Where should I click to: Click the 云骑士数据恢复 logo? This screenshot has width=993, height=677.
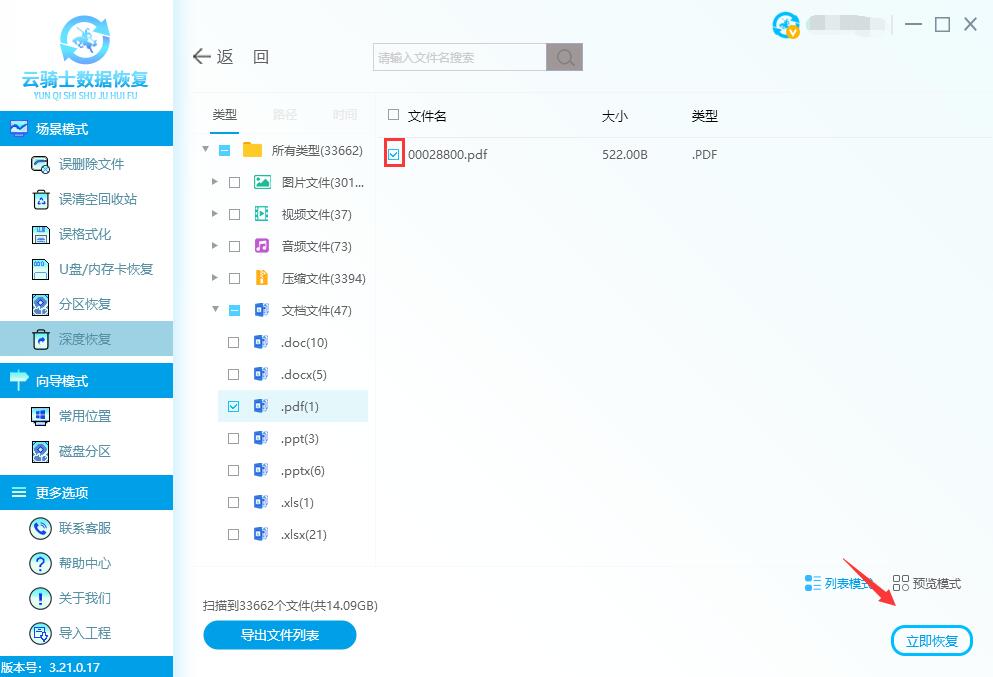[x=85, y=58]
